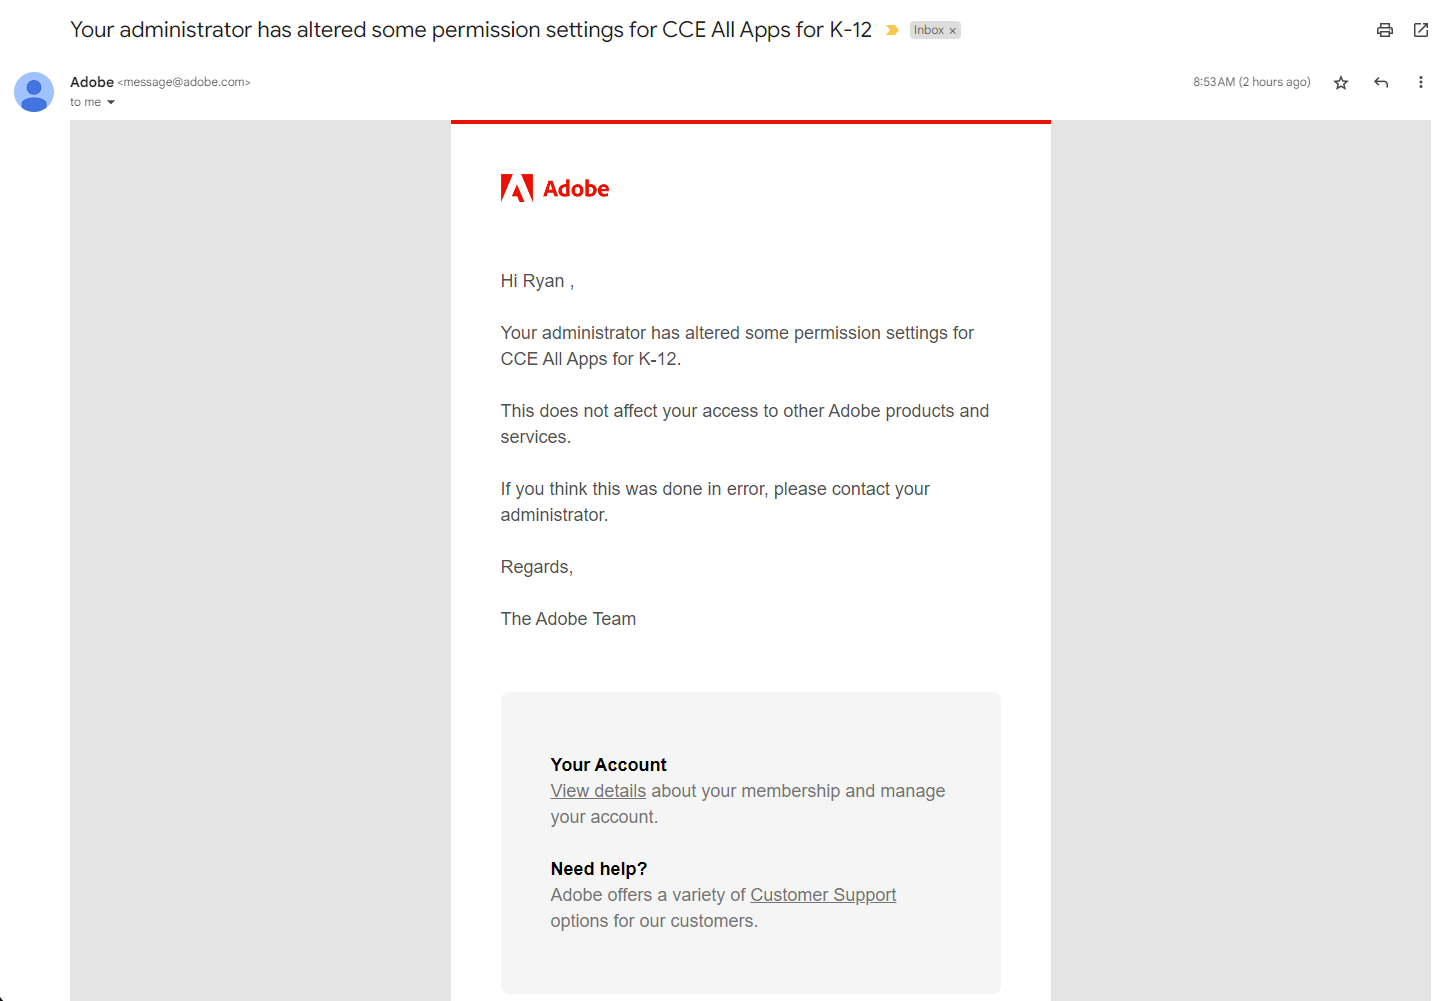Expand the "to me" recipient details arrow
Image resolution: width=1442 pixels, height=1001 pixels.
(x=111, y=103)
